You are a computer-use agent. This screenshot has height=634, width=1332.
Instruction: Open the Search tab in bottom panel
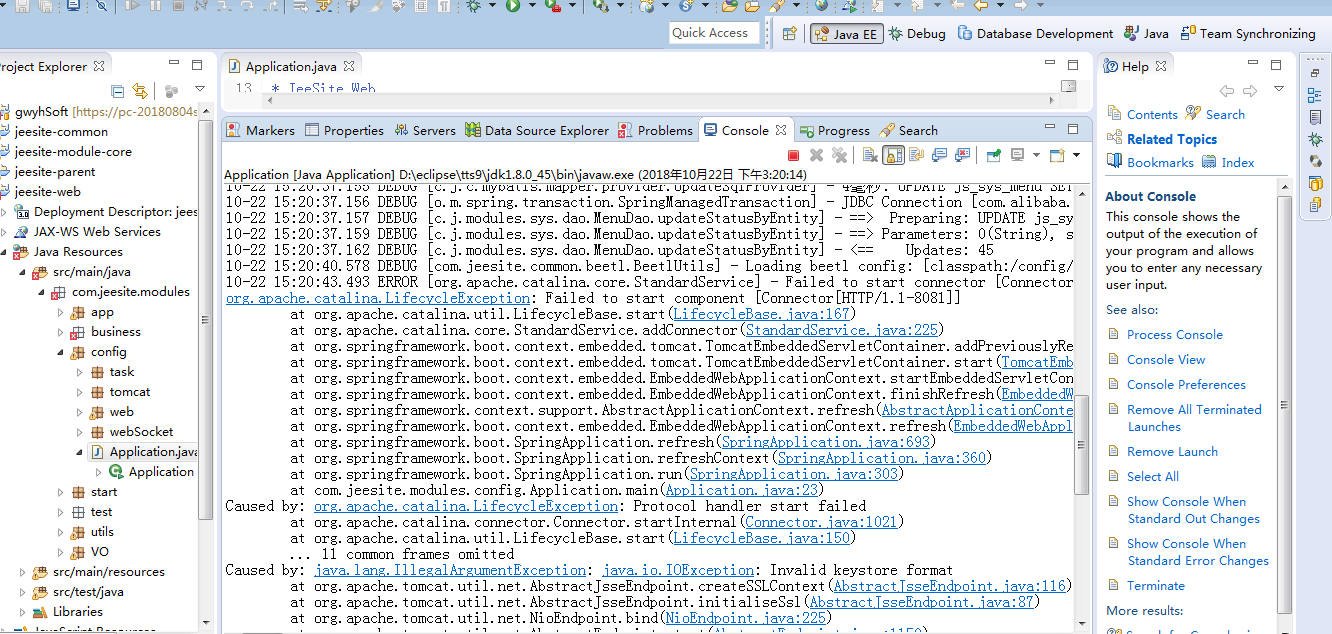[x=909, y=130]
